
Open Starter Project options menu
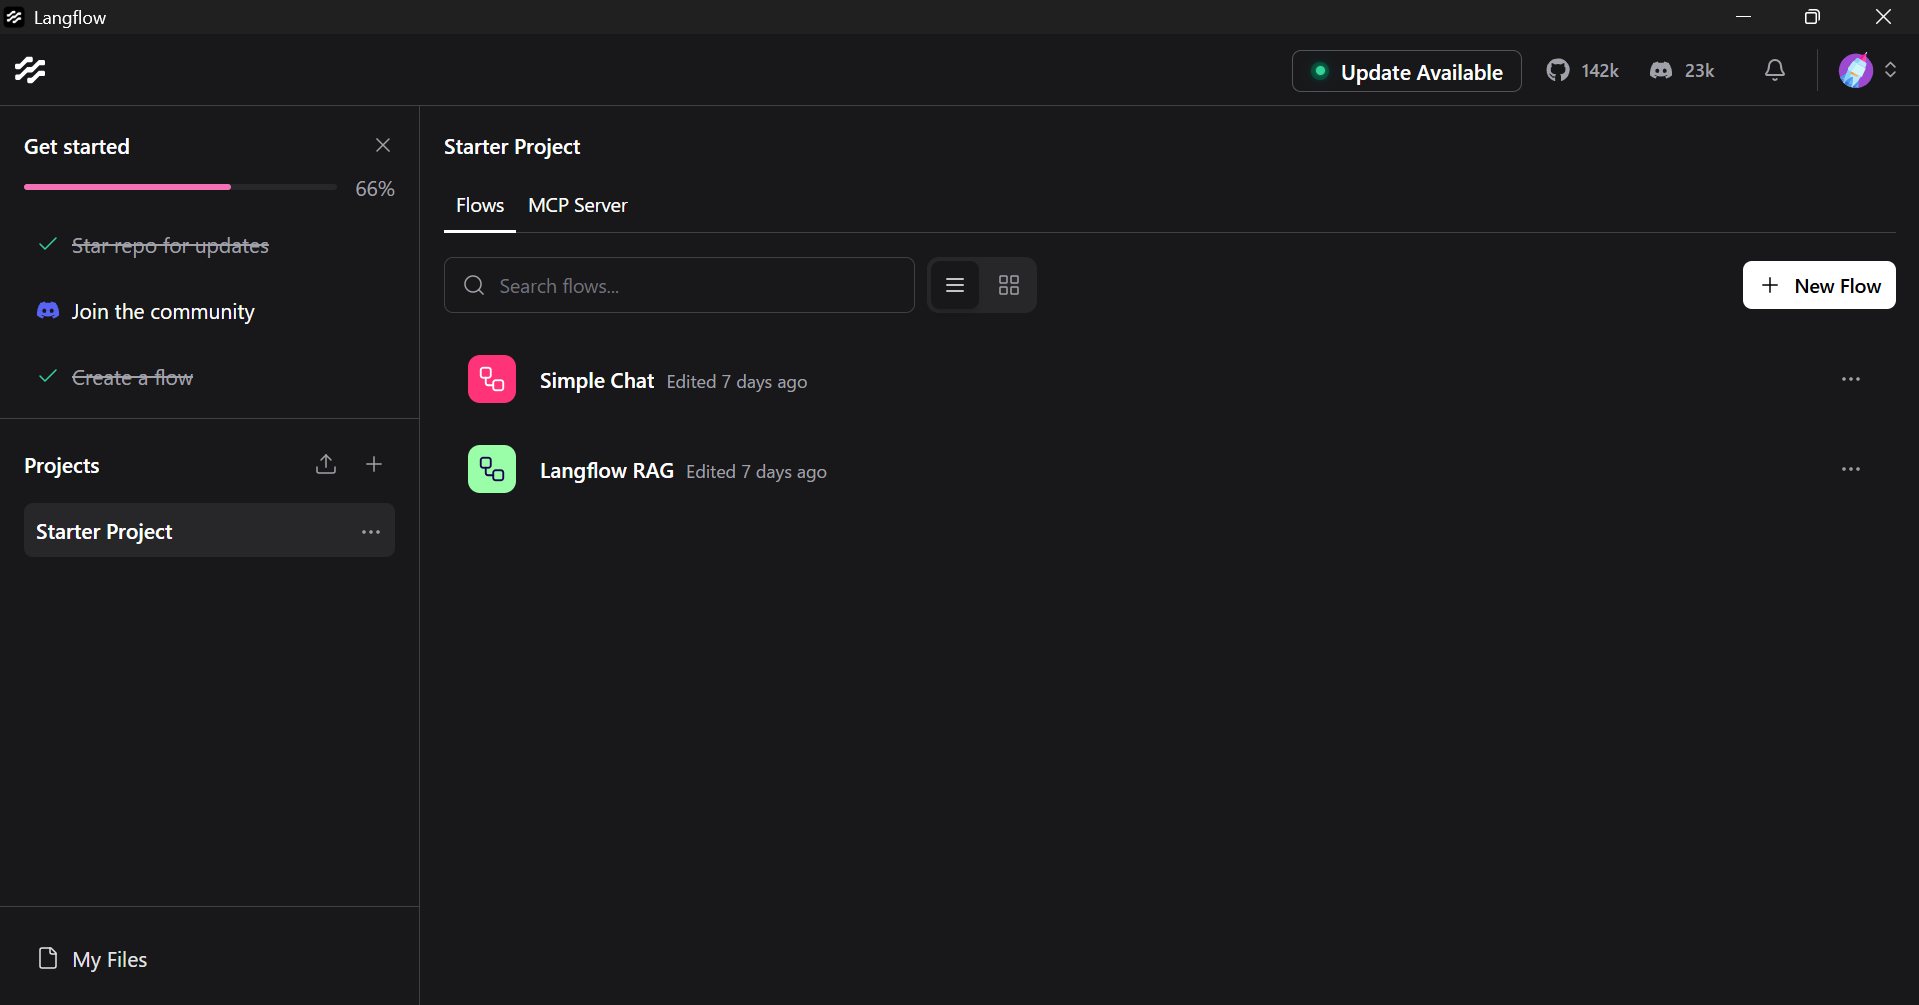pyautogui.click(x=371, y=532)
